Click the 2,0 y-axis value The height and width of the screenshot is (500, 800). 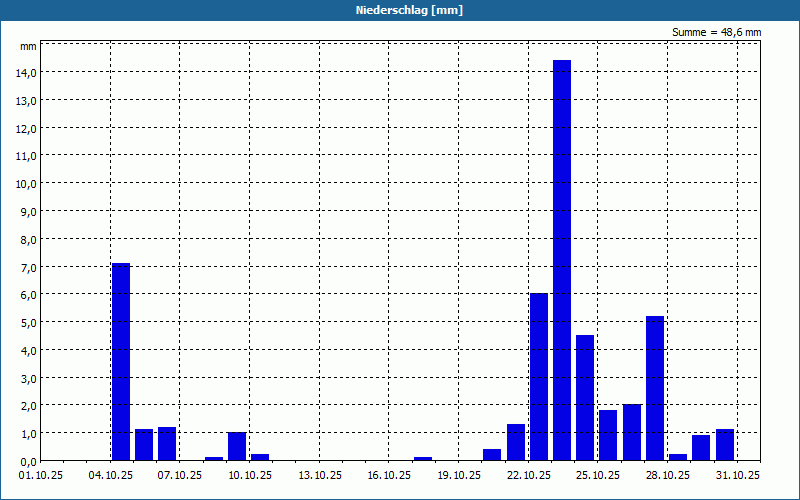tap(28, 406)
